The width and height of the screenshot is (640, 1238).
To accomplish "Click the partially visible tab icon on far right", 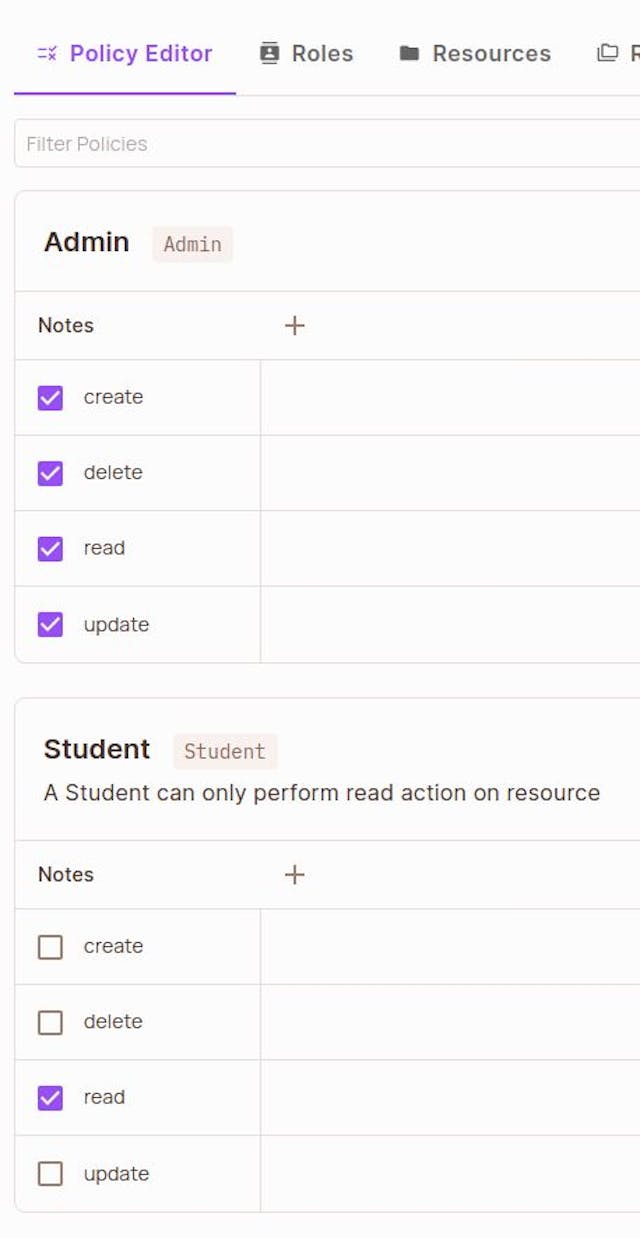I will pyautogui.click(x=610, y=54).
